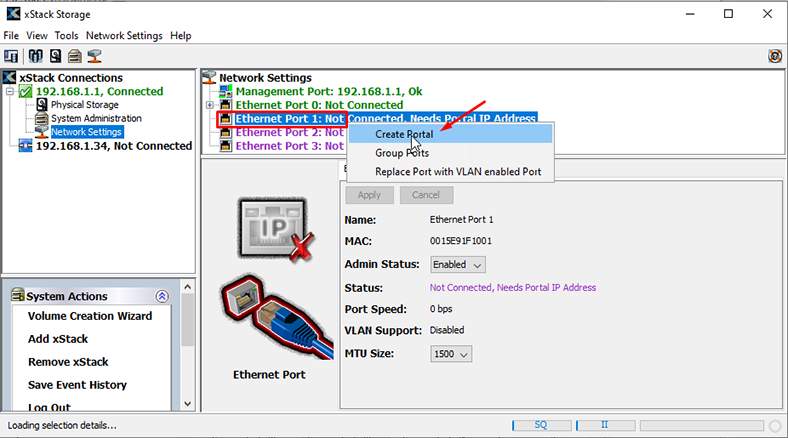Expand the Ethernet Port 0 node
The width and height of the screenshot is (788, 438).
pyautogui.click(x=210, y=105)
